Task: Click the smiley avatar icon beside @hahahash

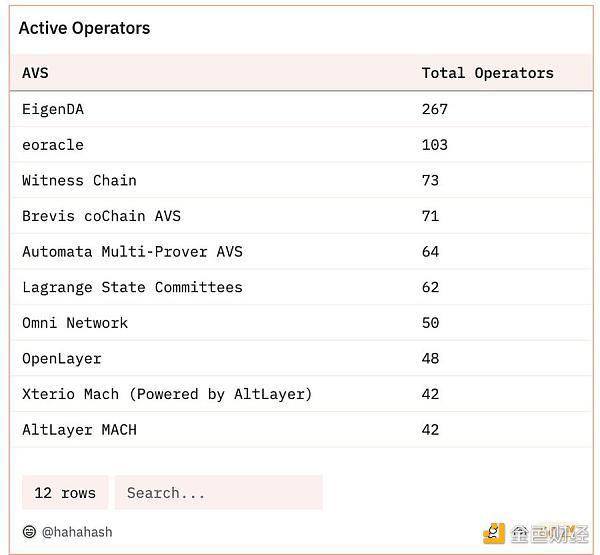Action: (x=29, y=532)
